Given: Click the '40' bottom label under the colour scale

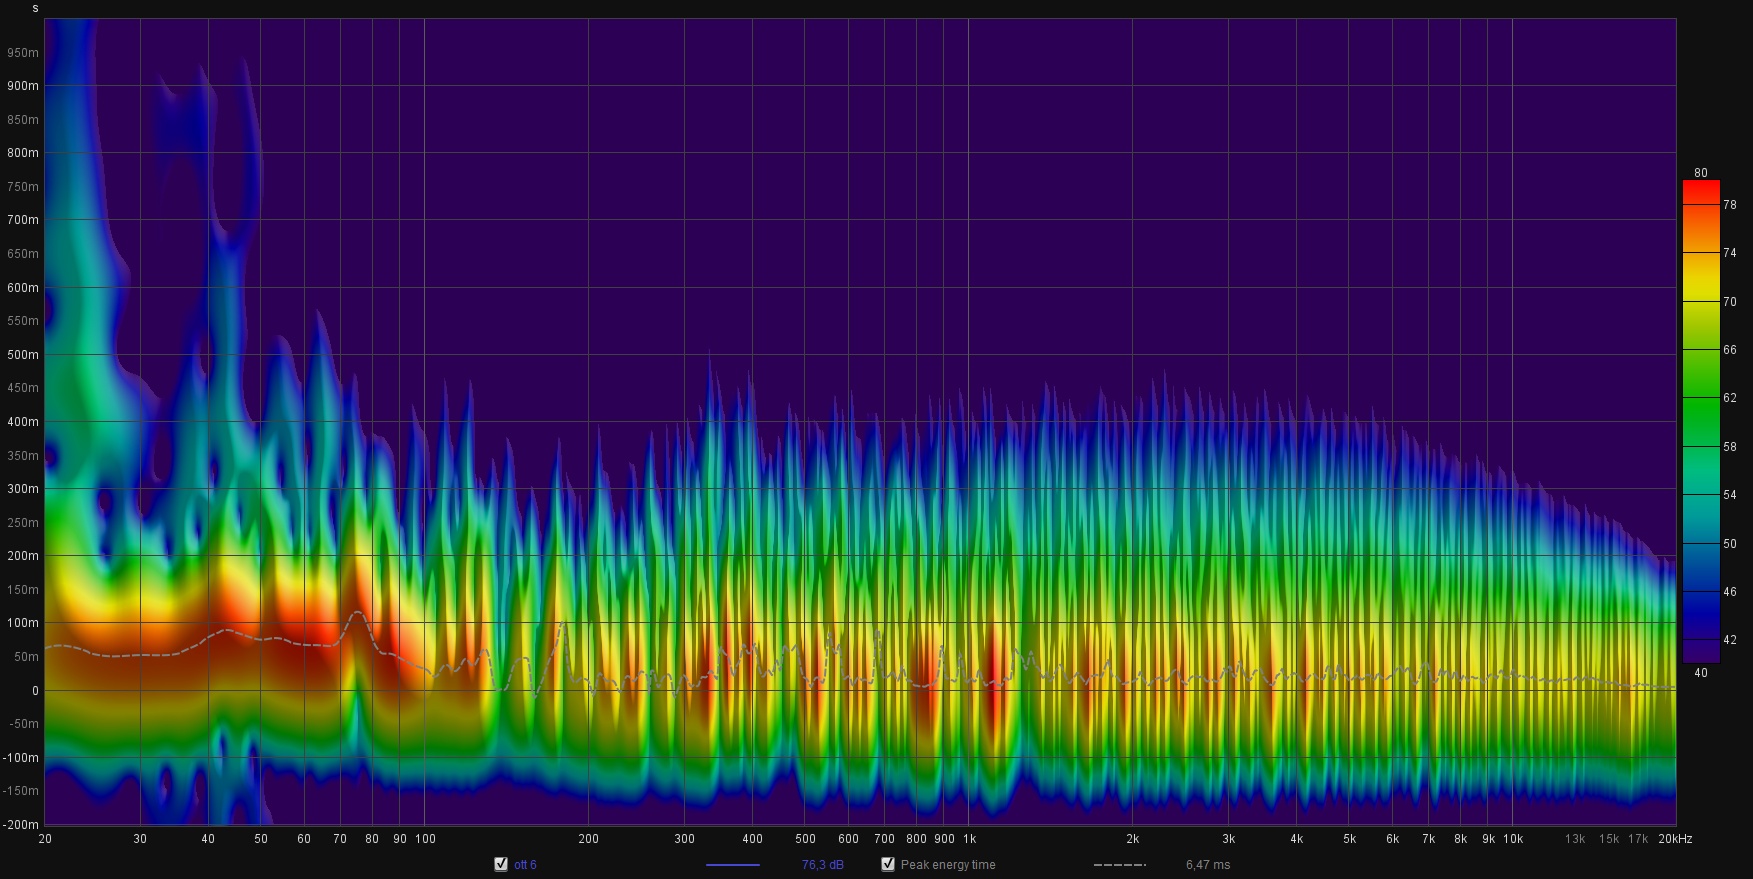Looking at the screenshot, I should [x=1701, y=673].
